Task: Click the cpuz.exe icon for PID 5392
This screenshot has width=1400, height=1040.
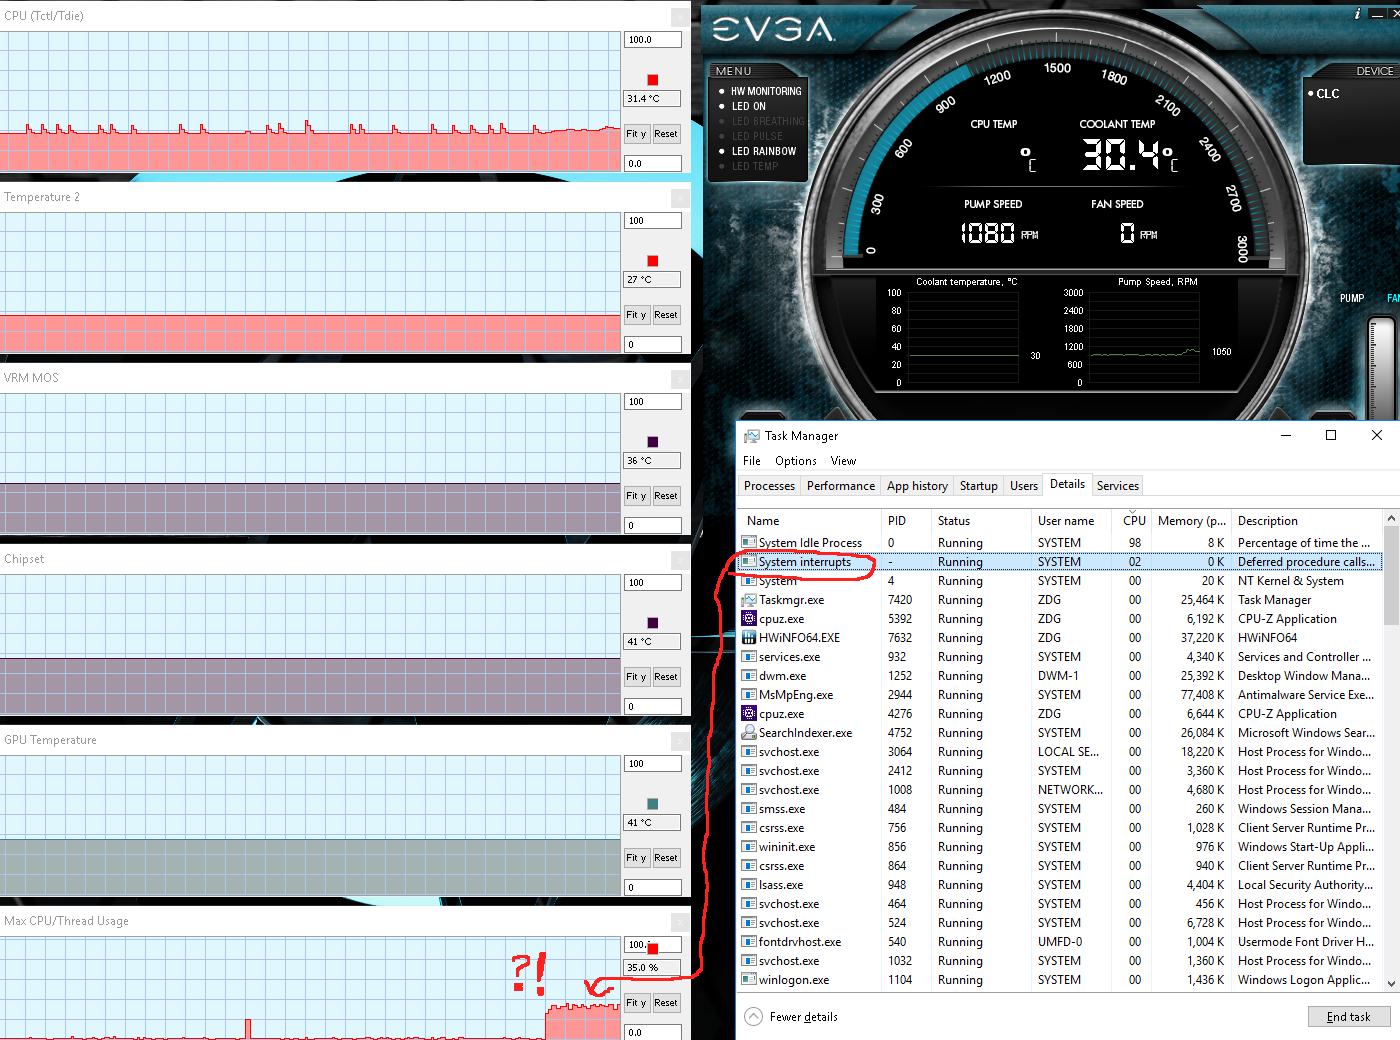Action: click(x=749, y=619)
